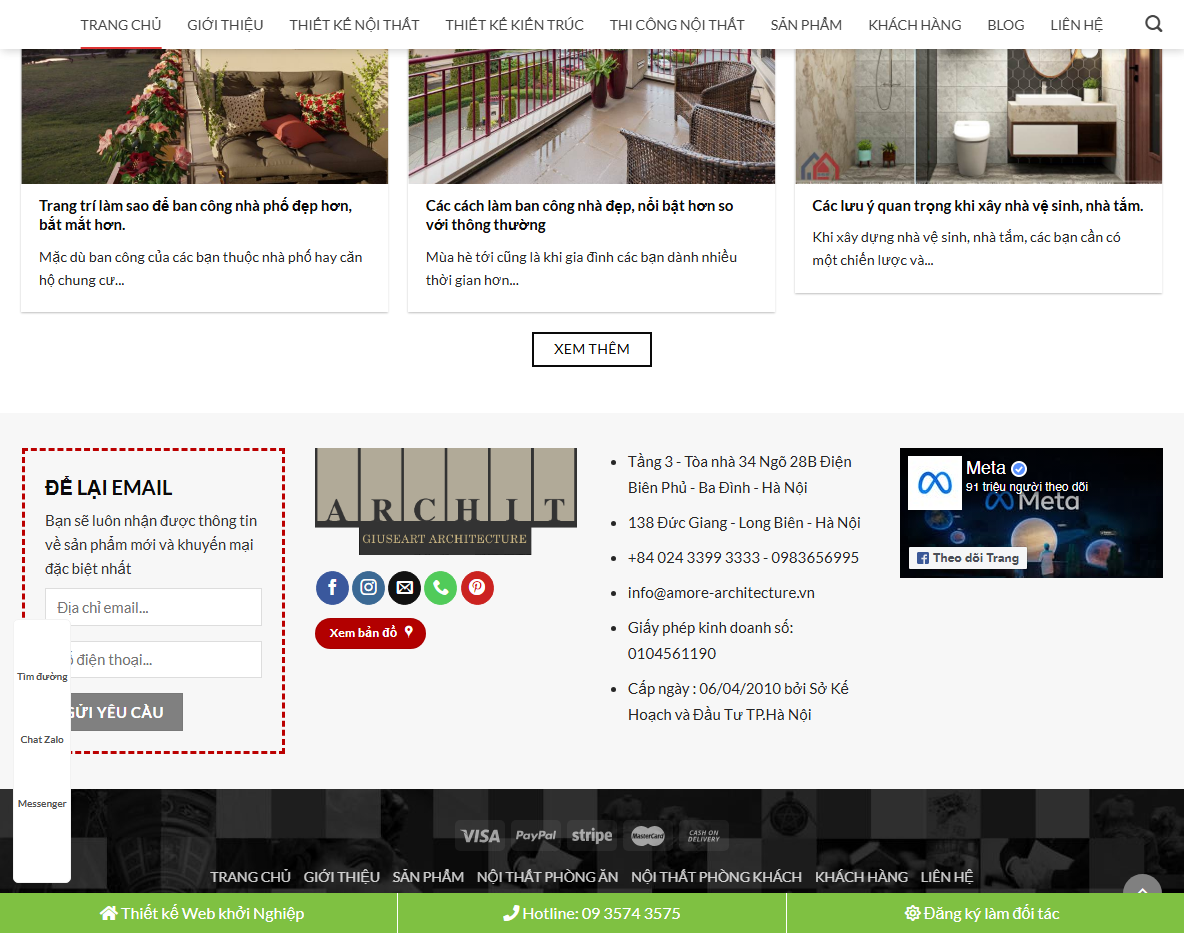Open the THIẾT KẾ KIẾN TRÚC menu
The height and width of the screenshot is (933, 1184).
click(x=514, y=24)
